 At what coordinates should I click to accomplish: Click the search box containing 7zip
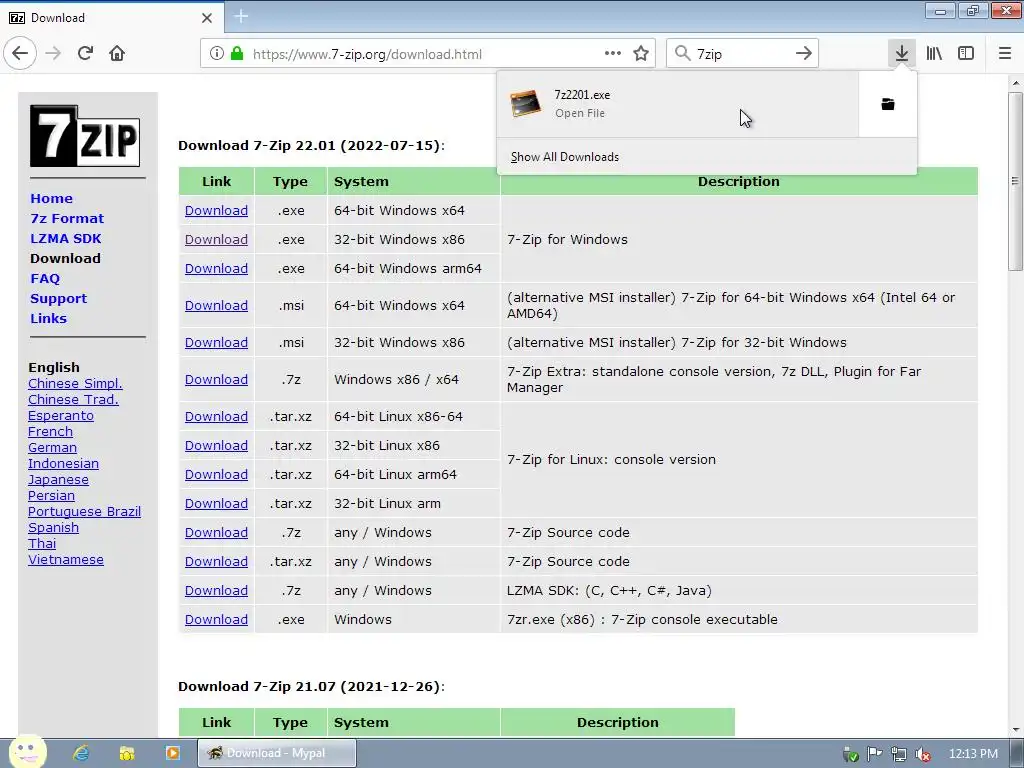741,54
